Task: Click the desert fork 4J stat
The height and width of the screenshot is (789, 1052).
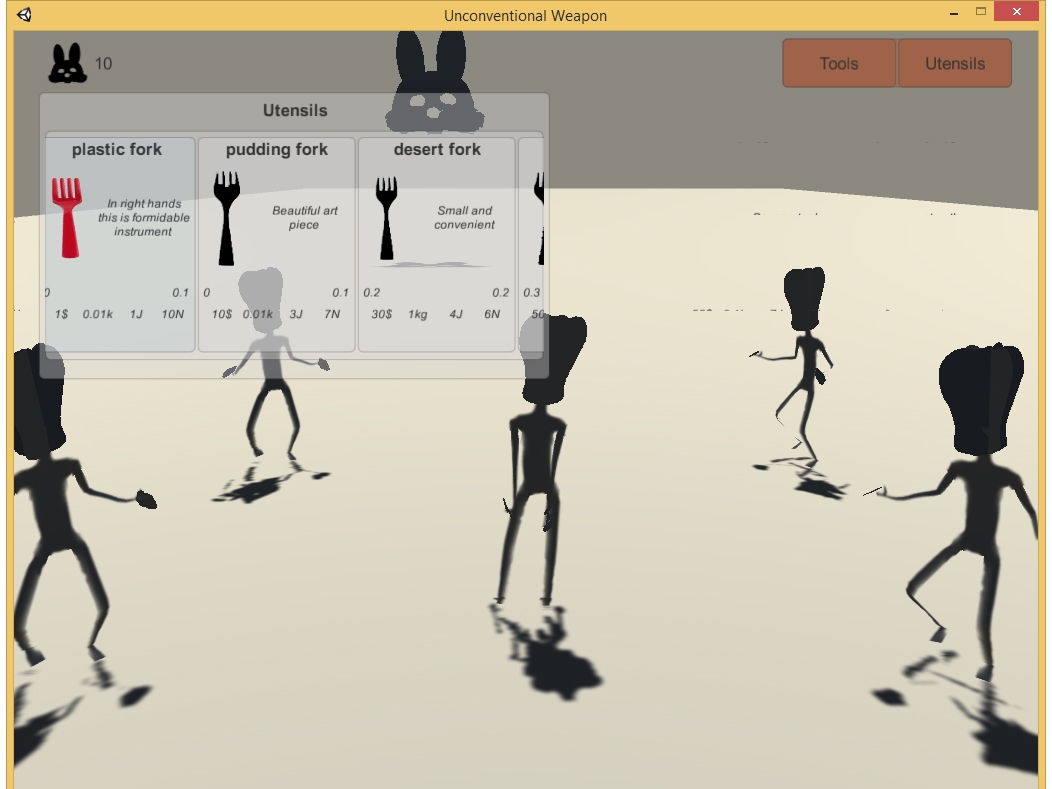Action: click(x=456, y=314)
